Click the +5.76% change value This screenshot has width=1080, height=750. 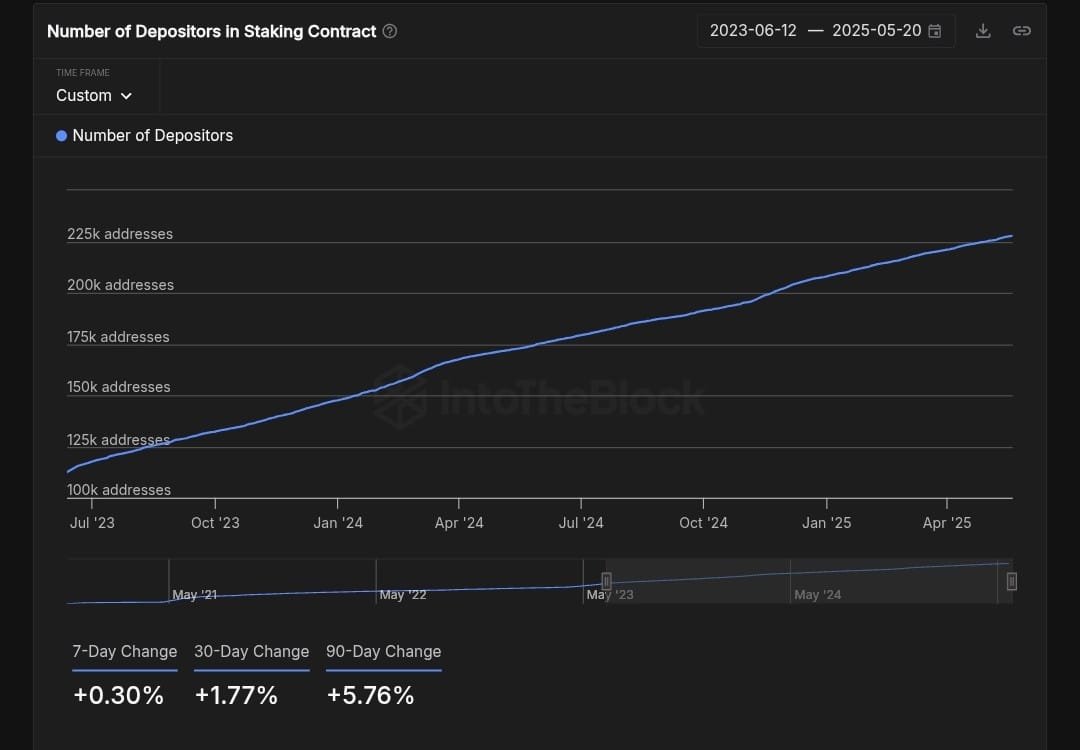371,695
